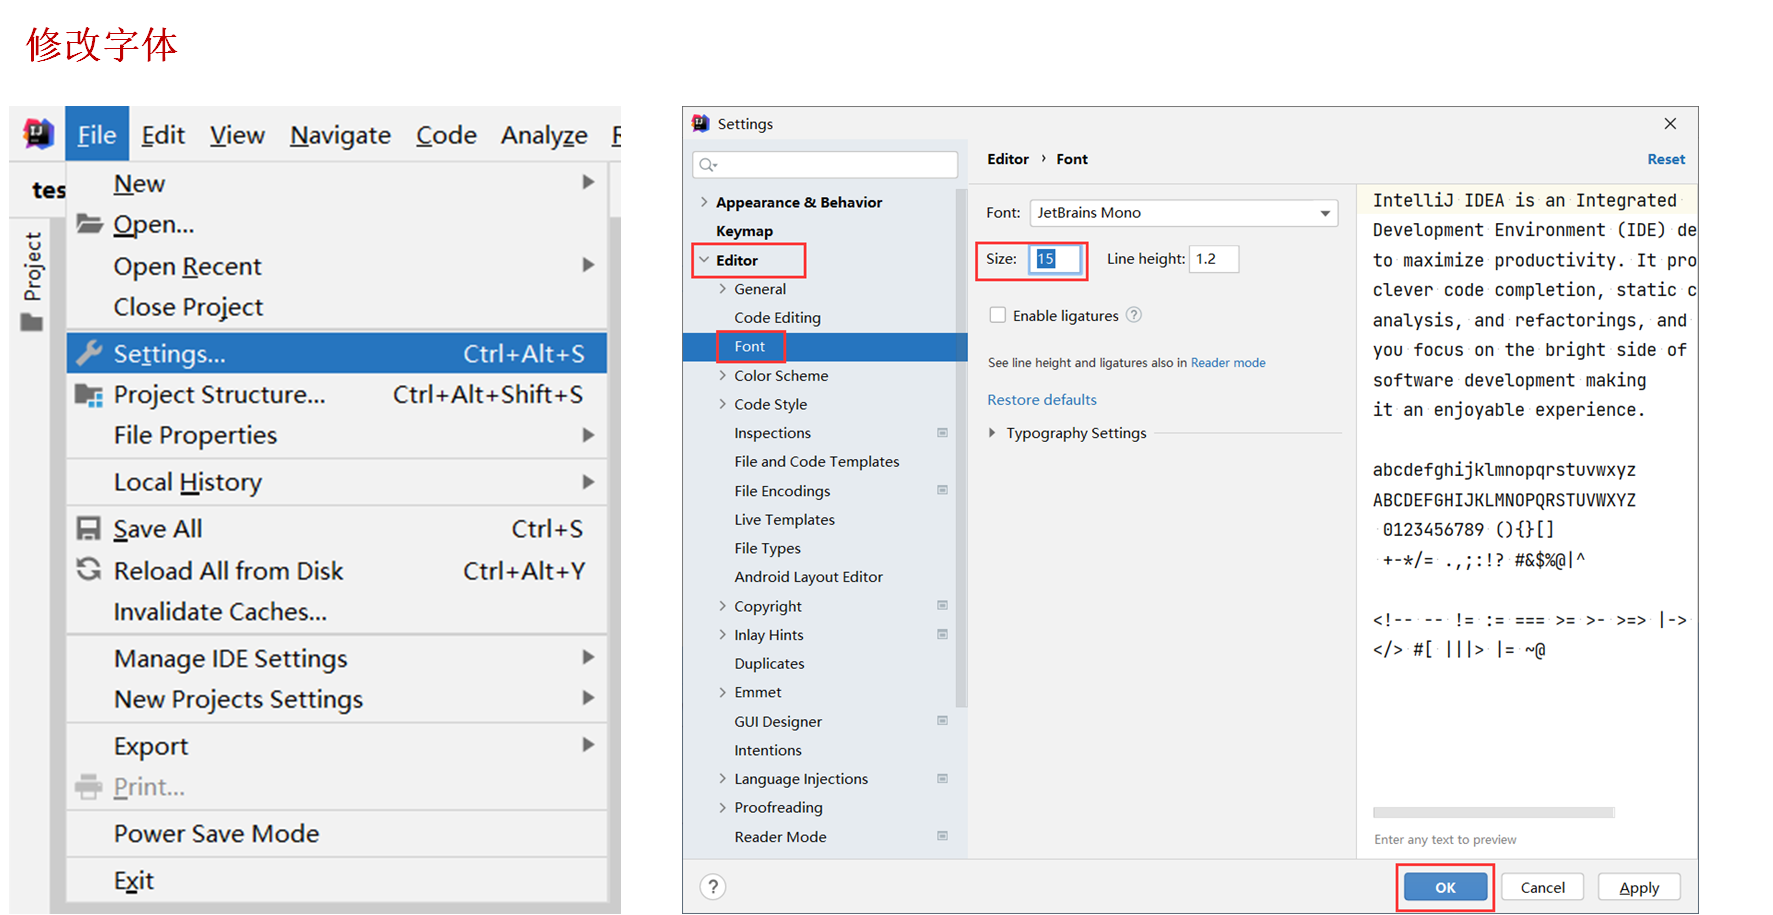Open the Analyze menu
Viewport: 1773px width, 915px height.
(544, 134)
